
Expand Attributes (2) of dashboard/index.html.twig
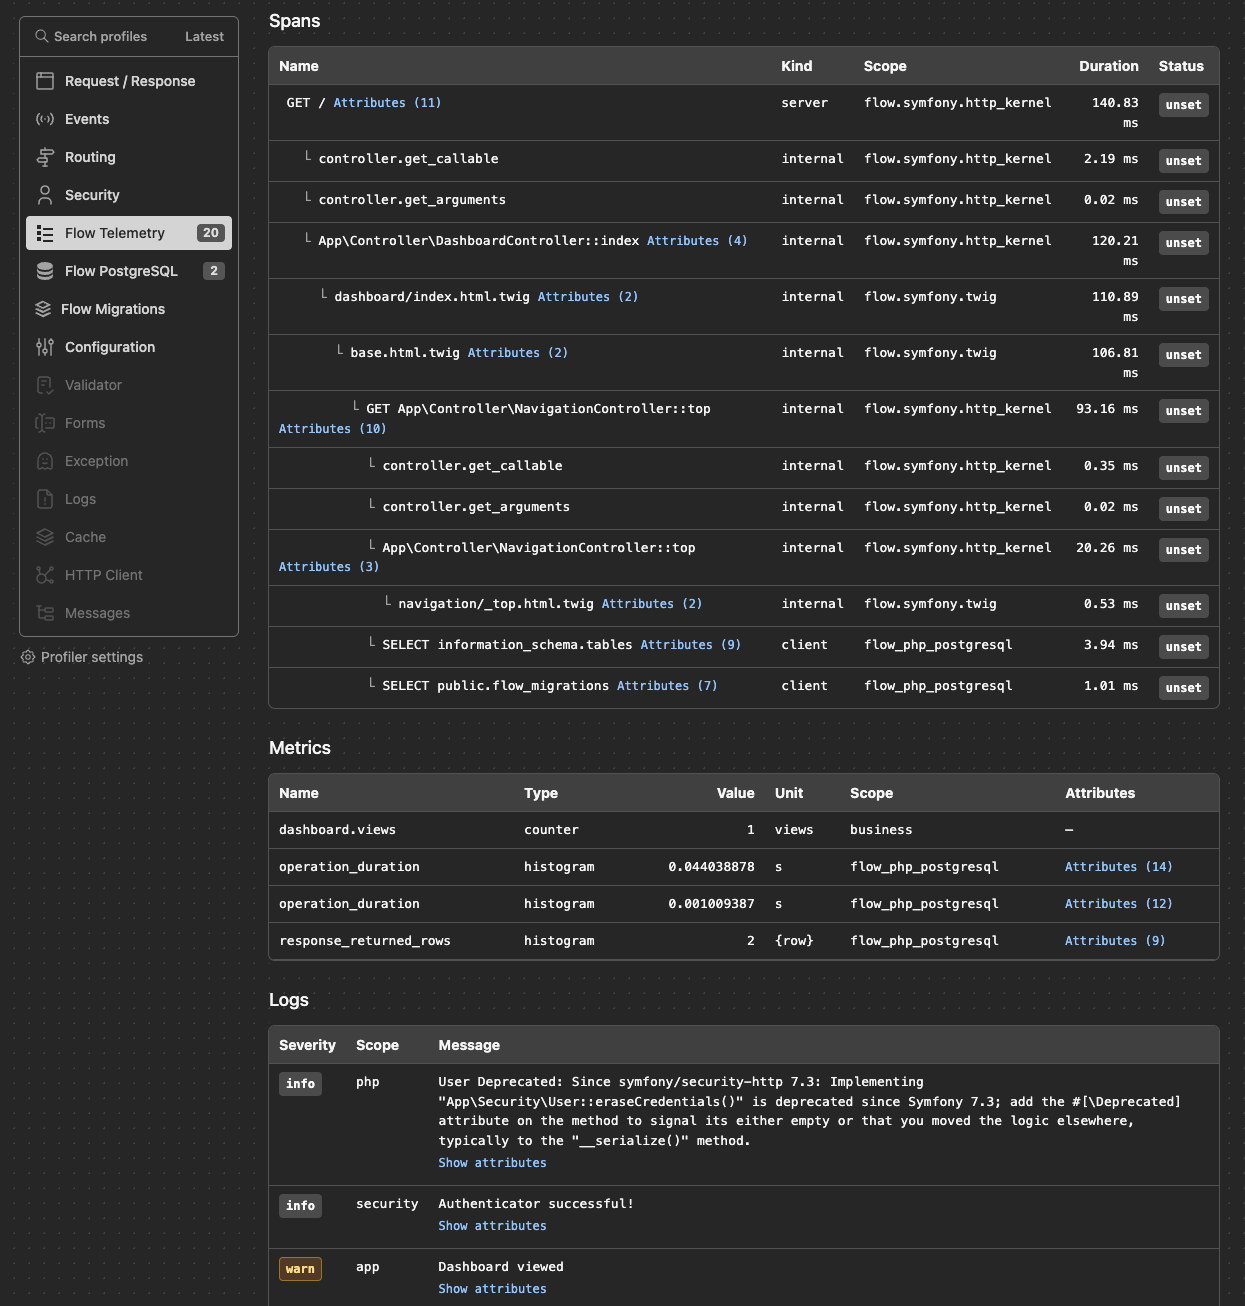point(588,297)
